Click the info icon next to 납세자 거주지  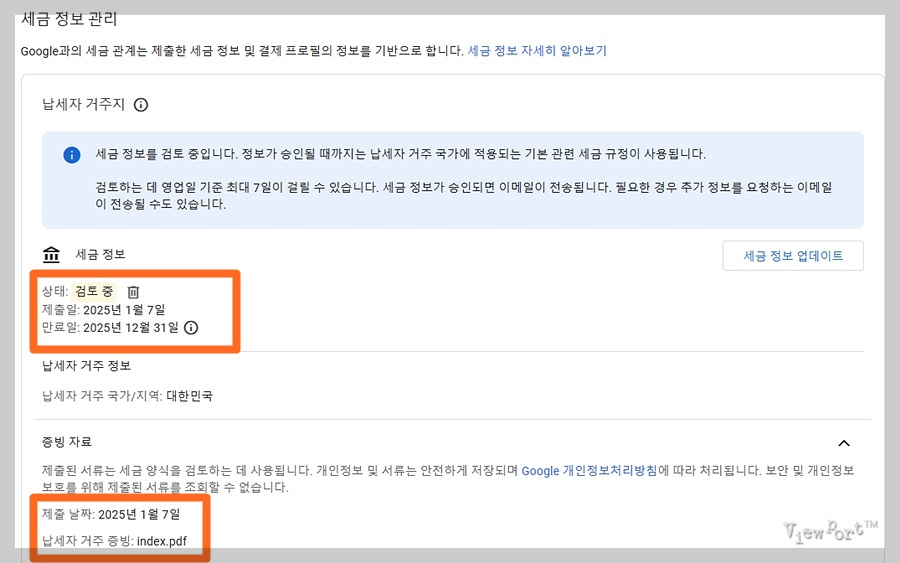pyautogui.click(x=141, y=105)
